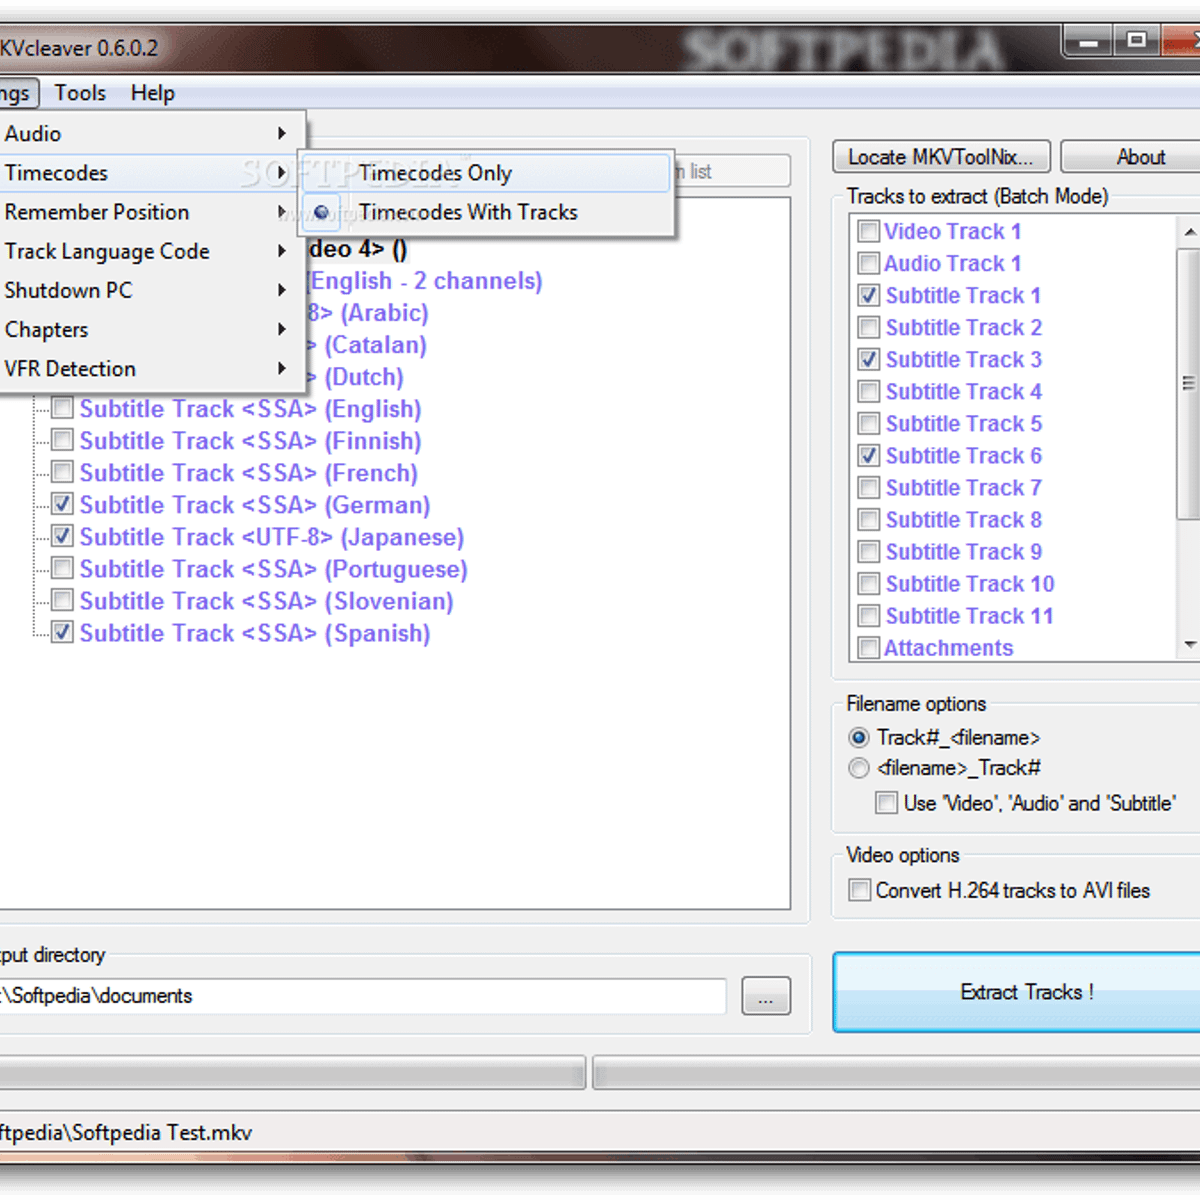Open the About dialog
This screenshot has width=1200, height=1200.
click(x=1140, y=156)
